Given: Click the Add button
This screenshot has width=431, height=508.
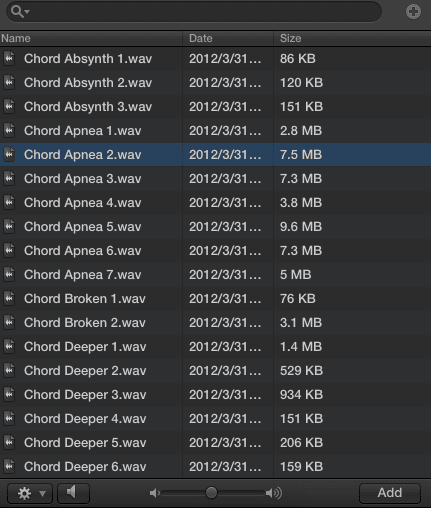Looking at the screenshot, I should (390, 493).
